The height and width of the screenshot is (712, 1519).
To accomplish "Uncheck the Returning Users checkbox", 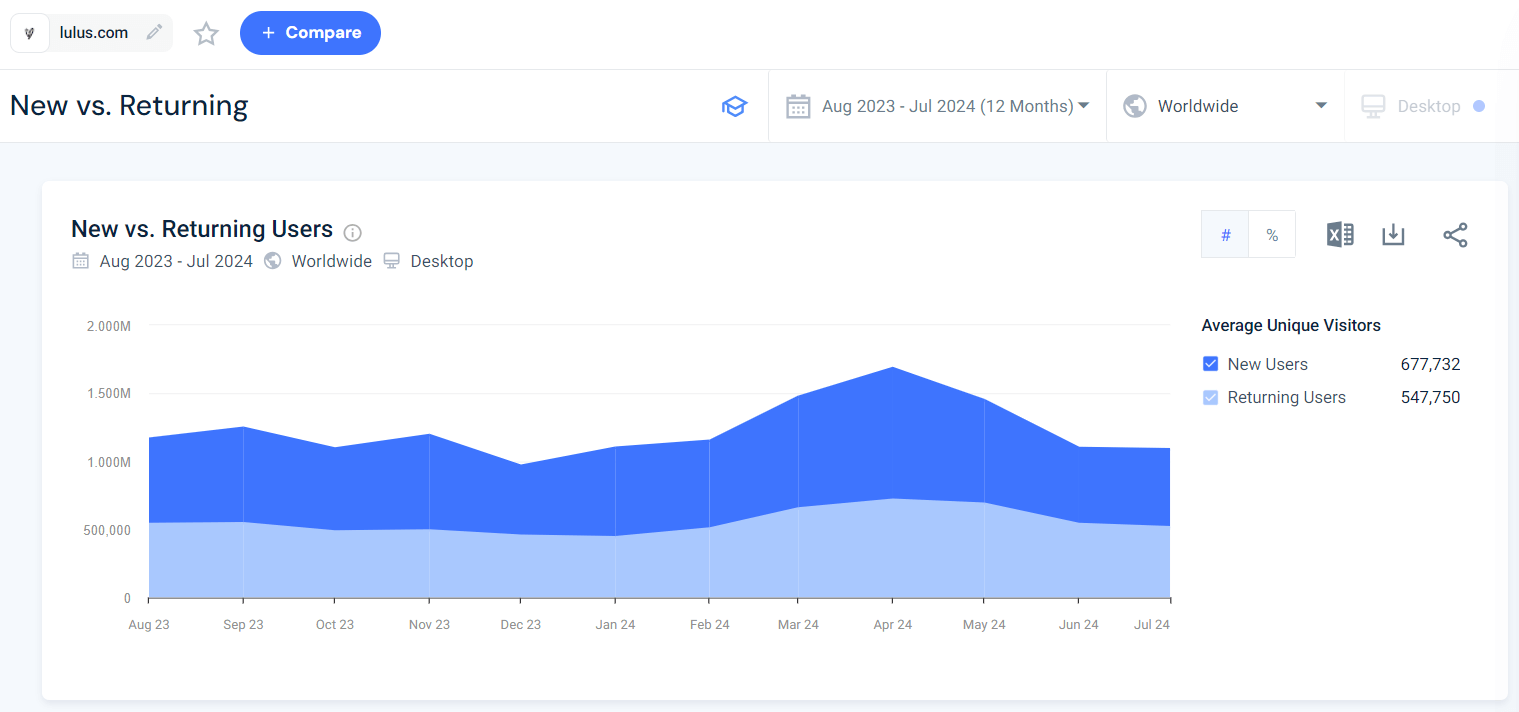I will coord(1210,397).
